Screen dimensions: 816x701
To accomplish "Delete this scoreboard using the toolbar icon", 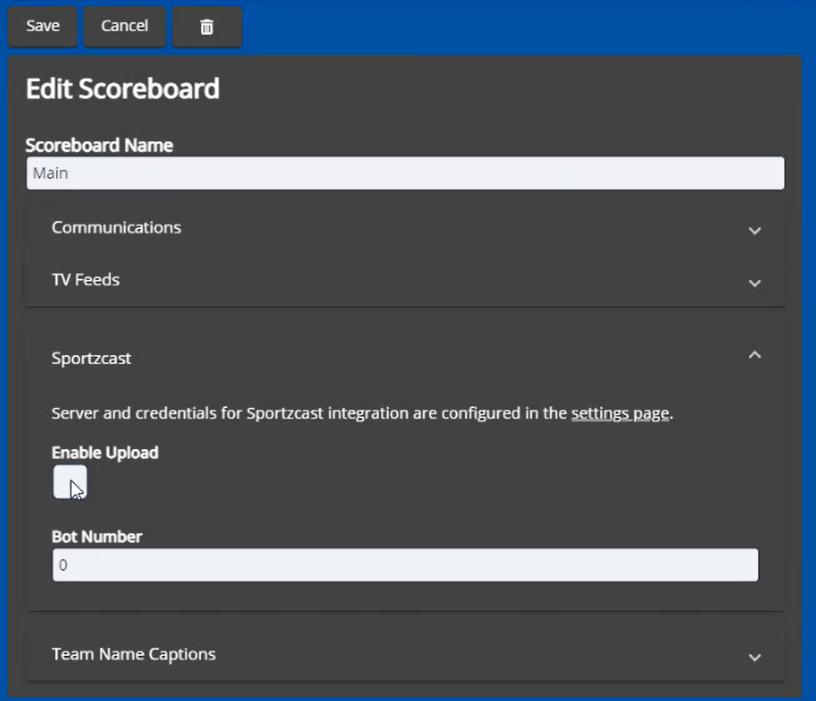I will click(x=207, y=26).
